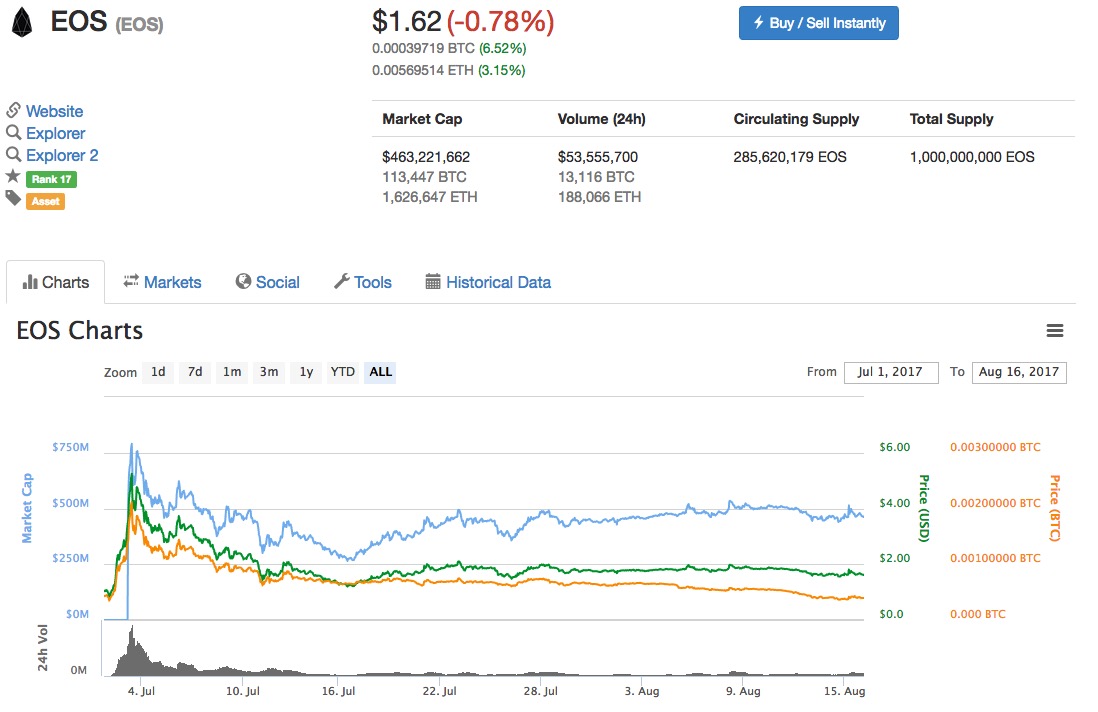The width and height of the screenshot is (1098, 712).
Task: Click the star icon beside Rank 17
Action: [x=13, y=177]
